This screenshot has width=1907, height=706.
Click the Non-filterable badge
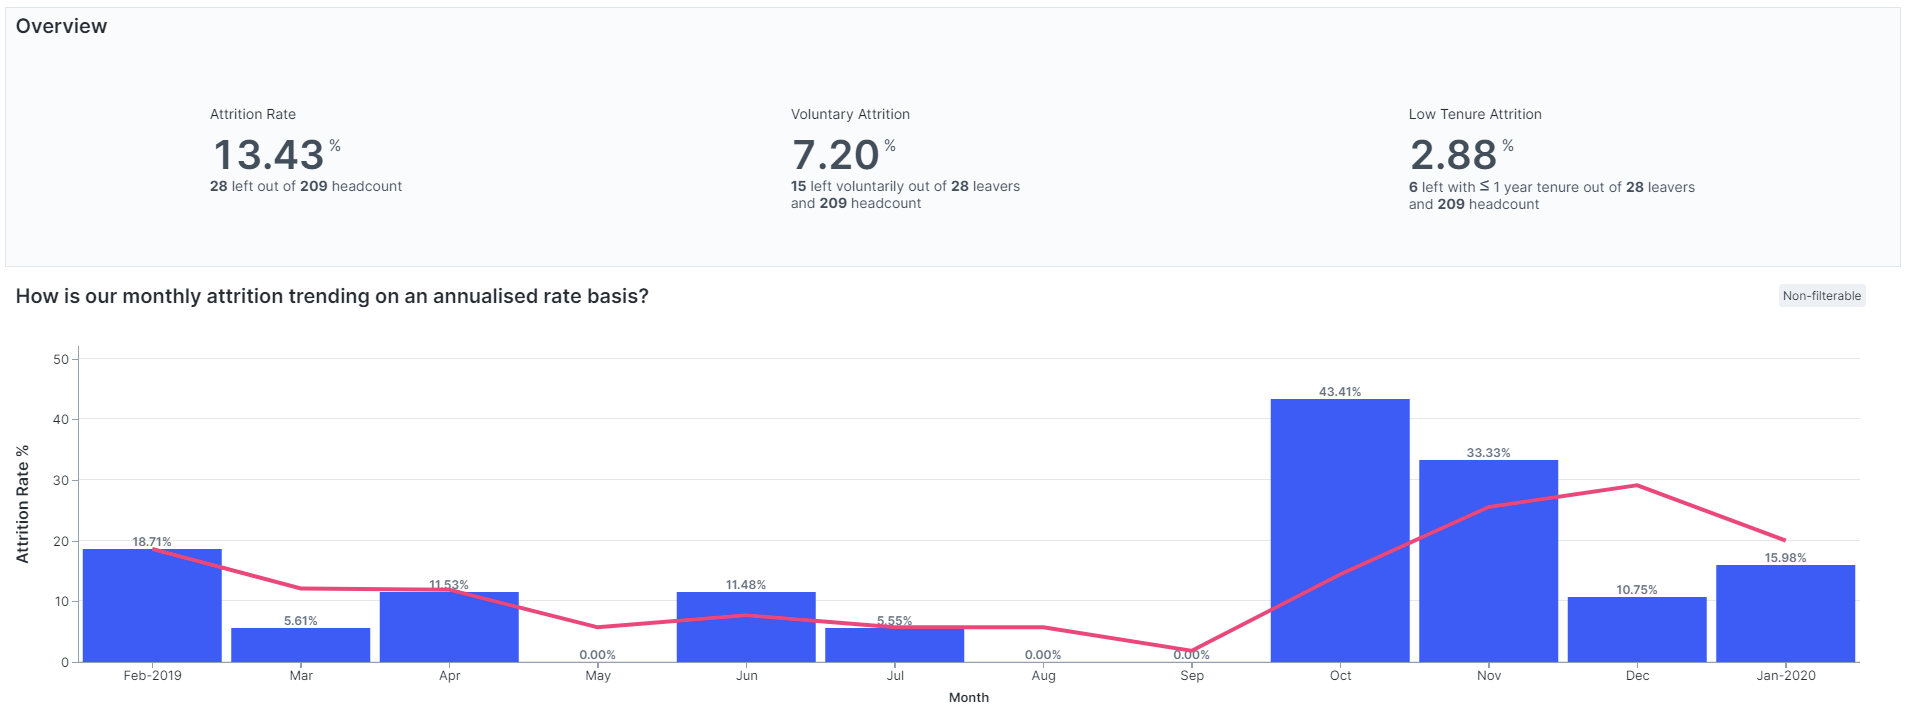1821,296
